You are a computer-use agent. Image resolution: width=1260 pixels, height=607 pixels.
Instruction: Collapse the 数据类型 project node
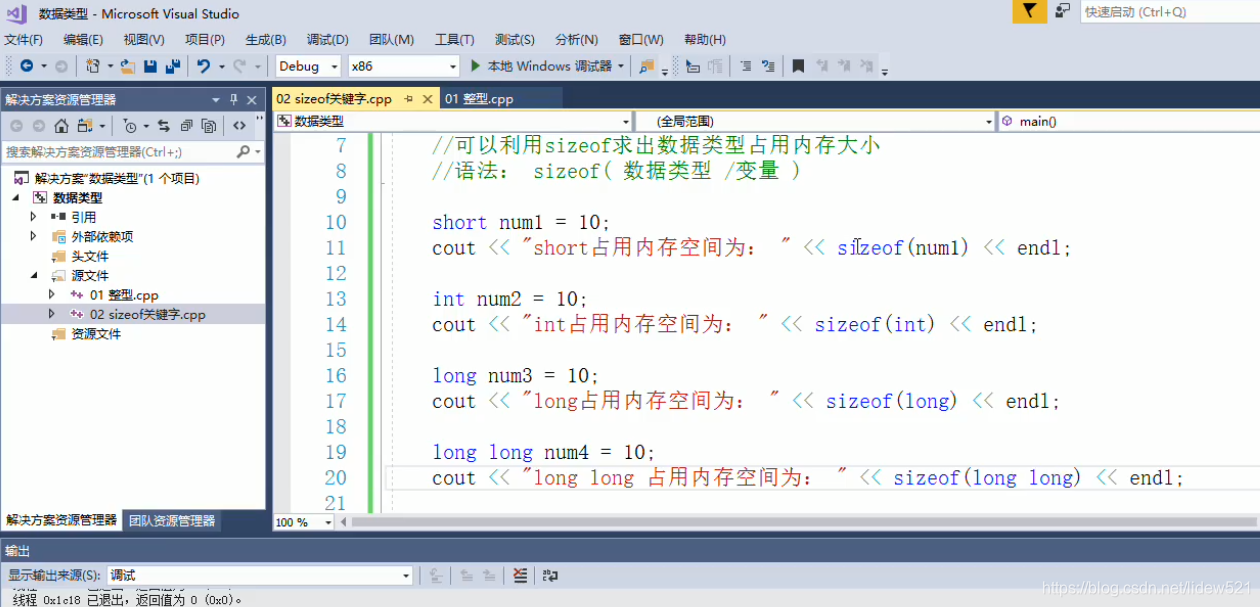16,198
